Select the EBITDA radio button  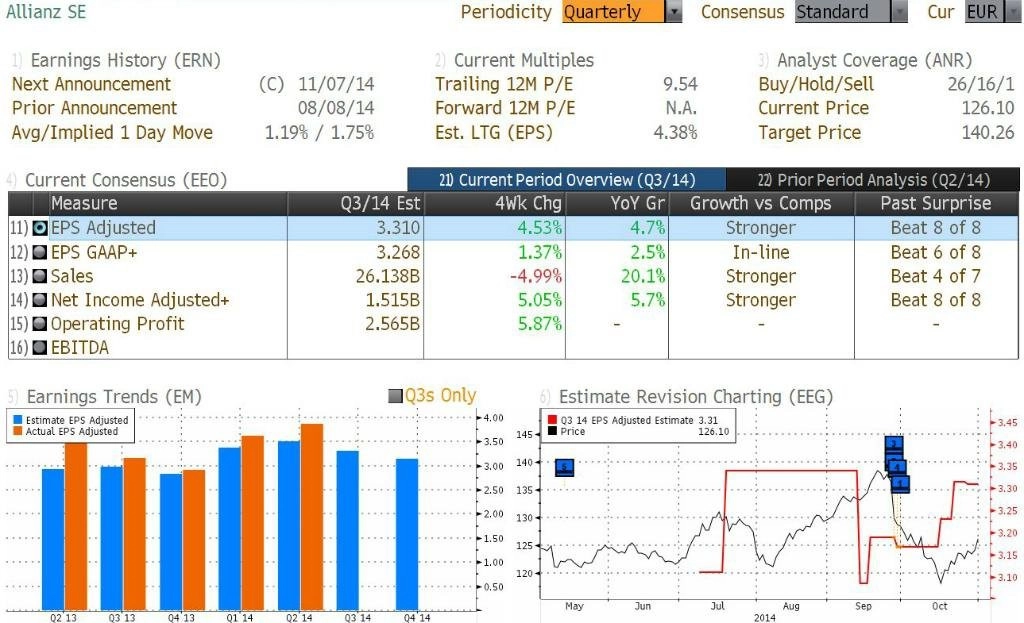pos(40,347)
